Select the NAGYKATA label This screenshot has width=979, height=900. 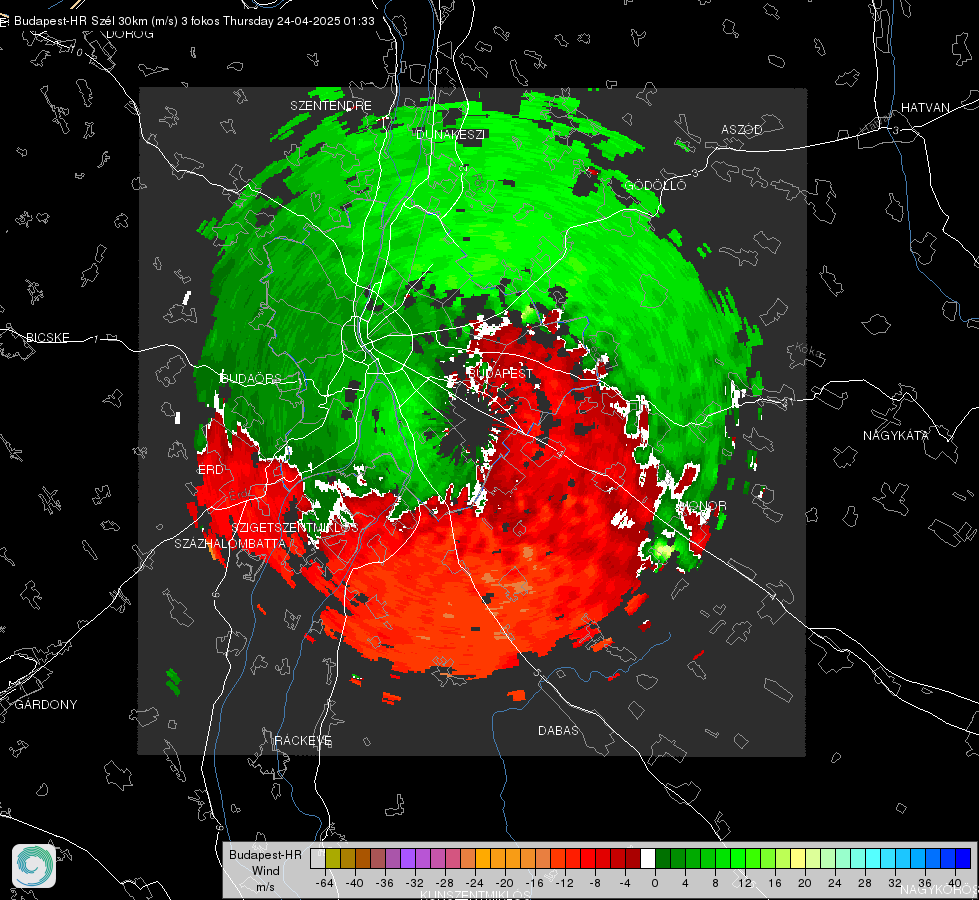pyautogui.click(x=896, y=436)
